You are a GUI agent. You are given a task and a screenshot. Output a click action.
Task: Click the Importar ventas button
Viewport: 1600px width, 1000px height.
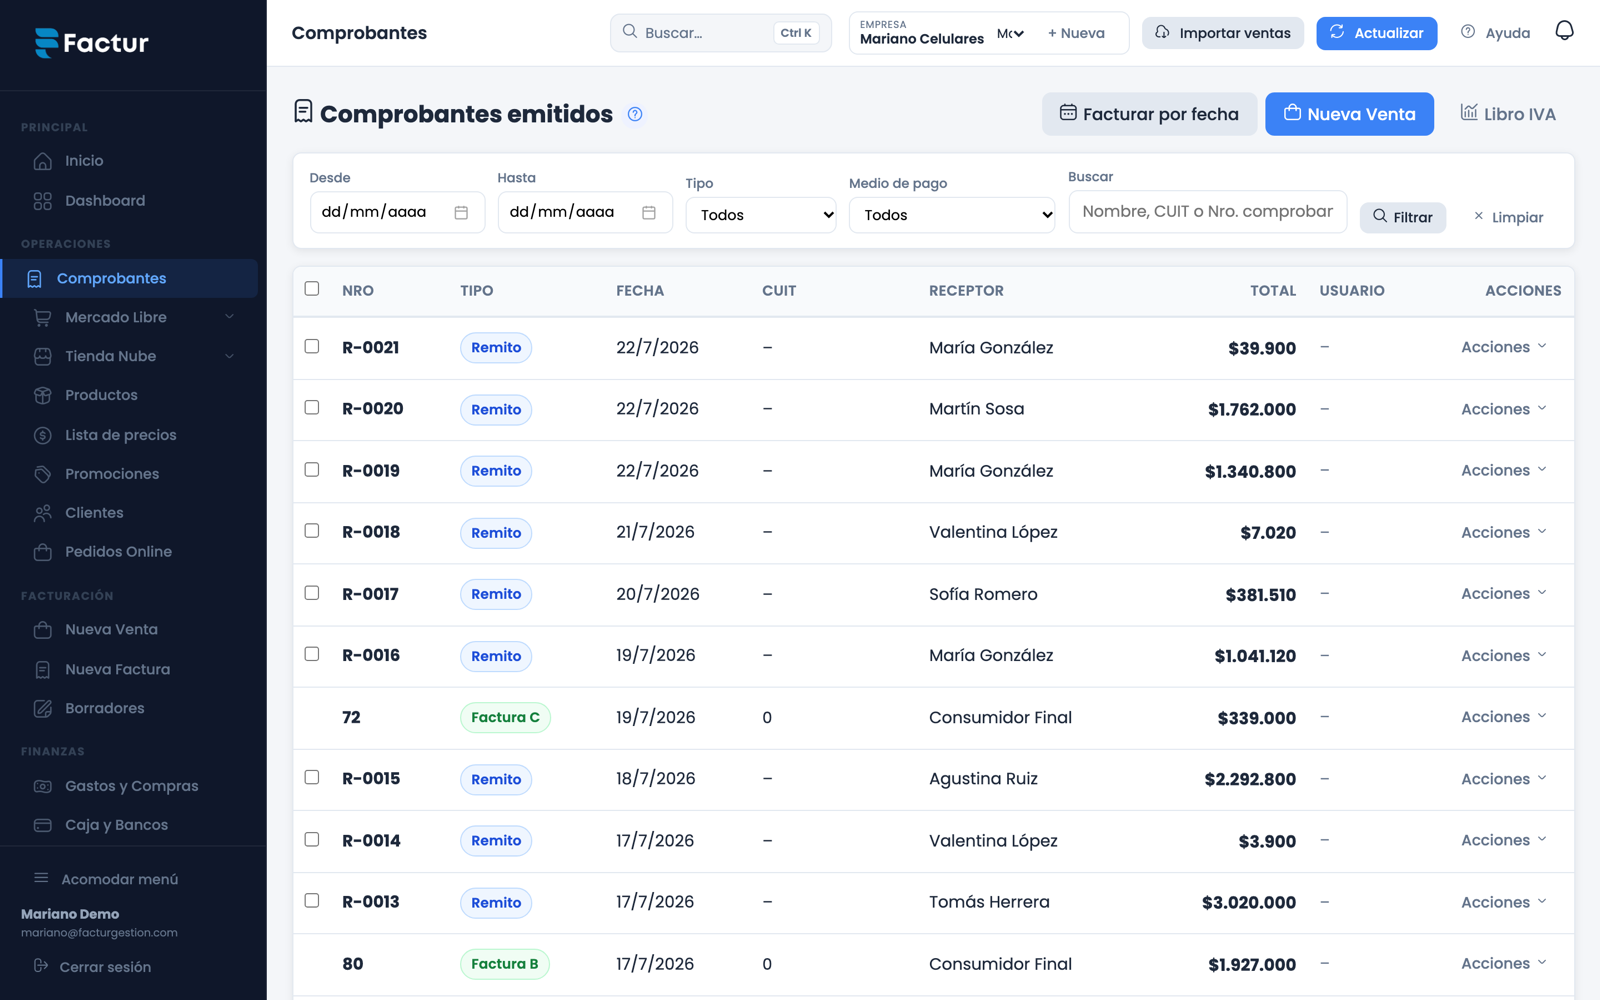click(x=1223, y=33)
